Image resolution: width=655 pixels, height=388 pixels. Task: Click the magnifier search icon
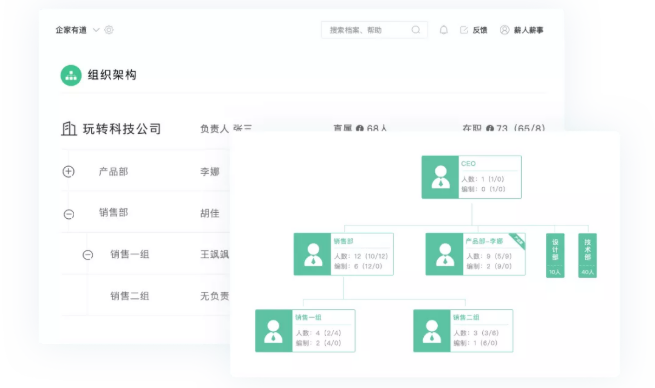tap(416, 30)
